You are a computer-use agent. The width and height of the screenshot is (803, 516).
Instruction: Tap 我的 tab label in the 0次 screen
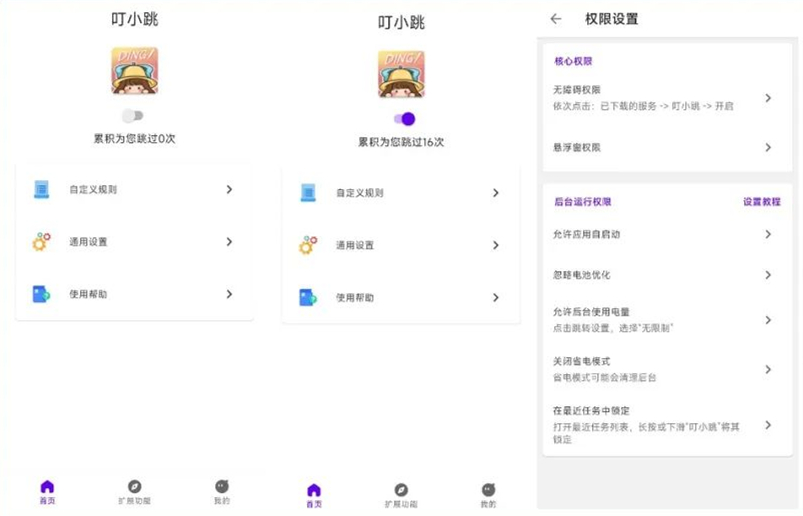click(222, 501)
